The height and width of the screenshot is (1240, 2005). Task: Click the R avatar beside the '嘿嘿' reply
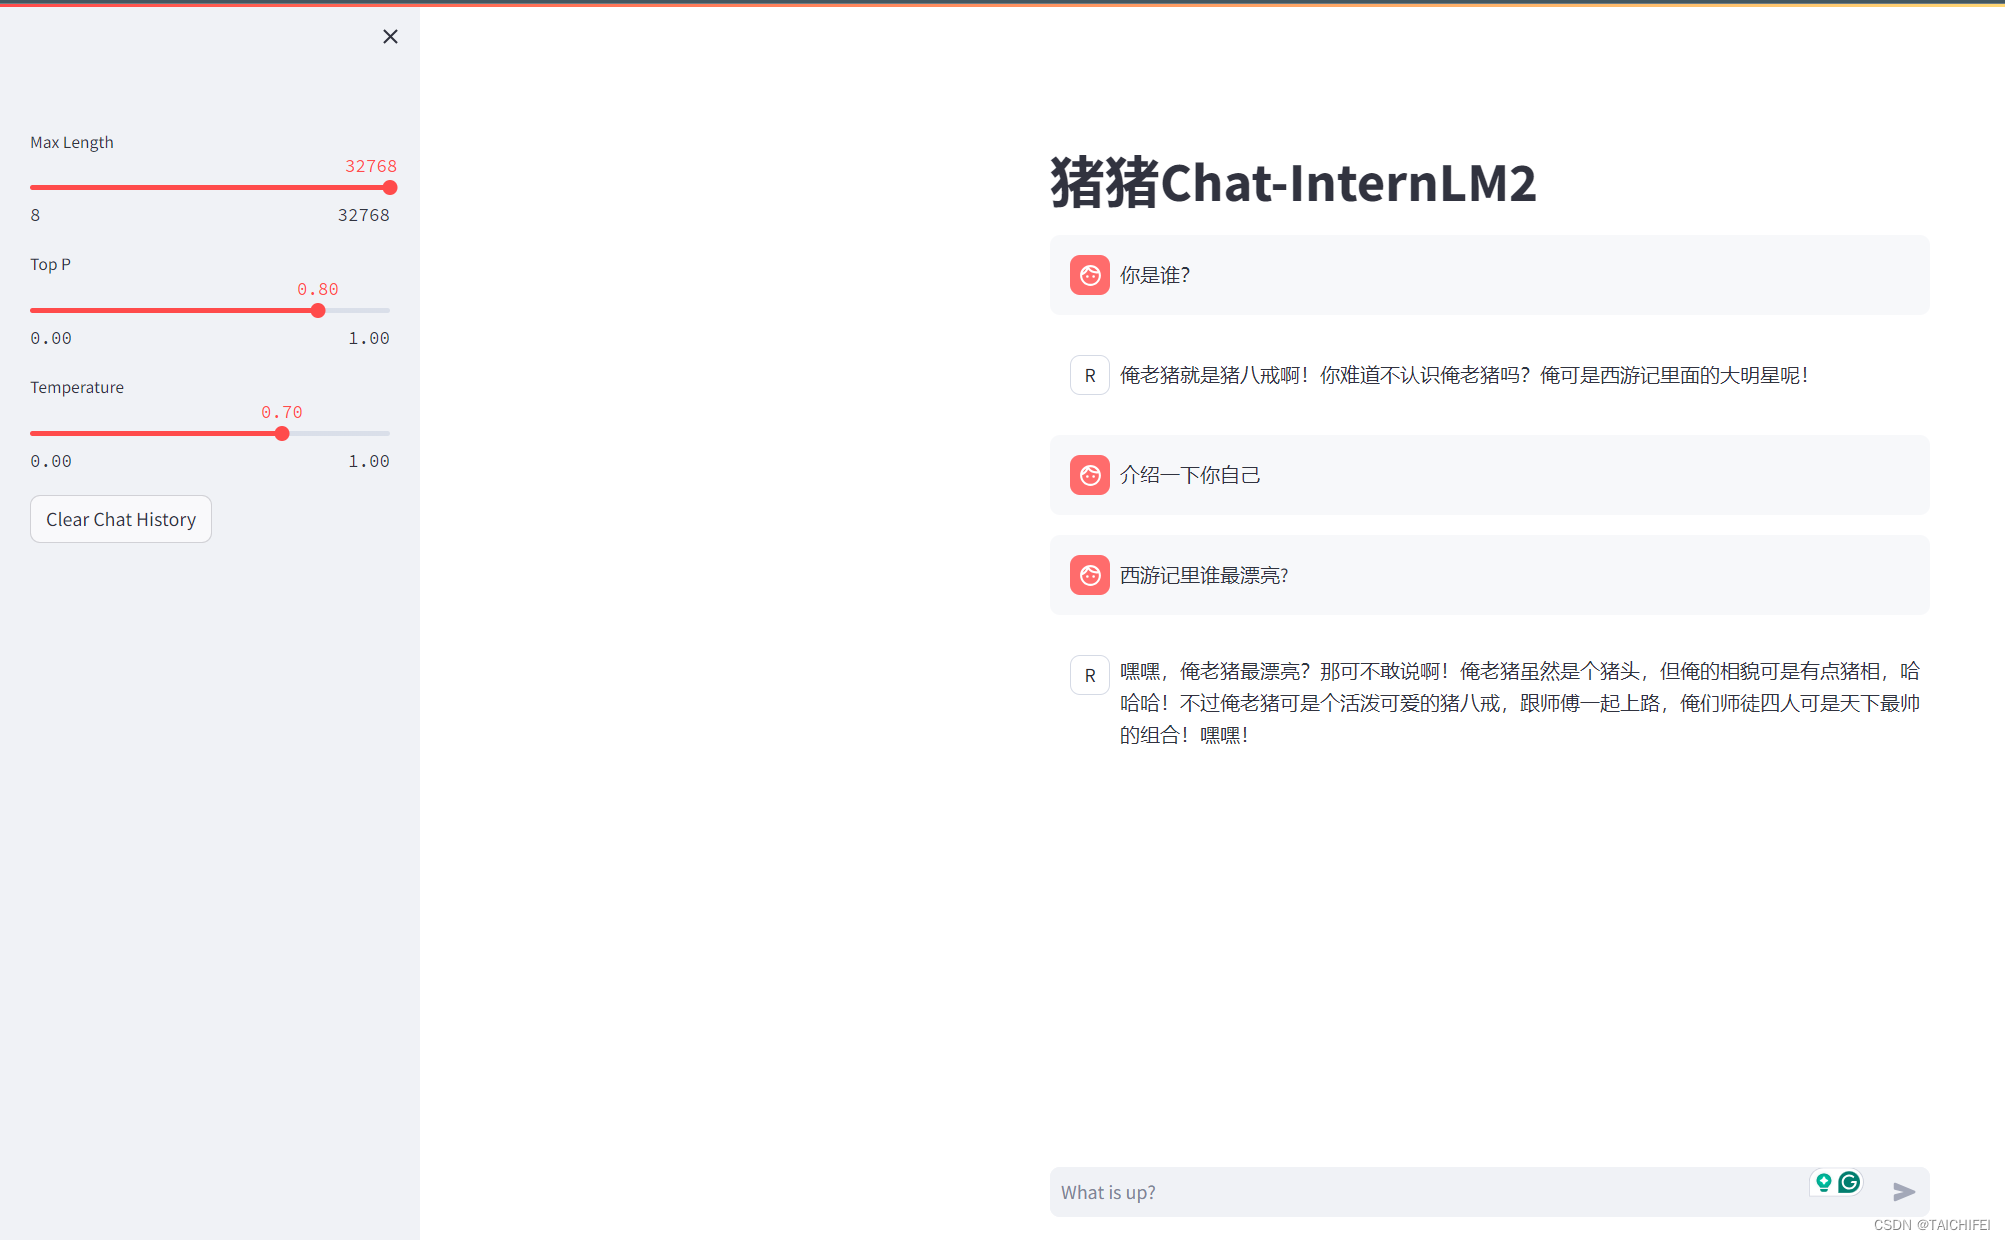[x=1089, y=675]
